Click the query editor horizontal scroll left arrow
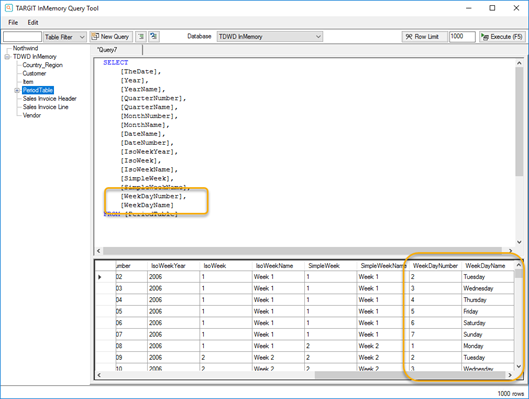 pyautogui.click(x=99, y=251)
